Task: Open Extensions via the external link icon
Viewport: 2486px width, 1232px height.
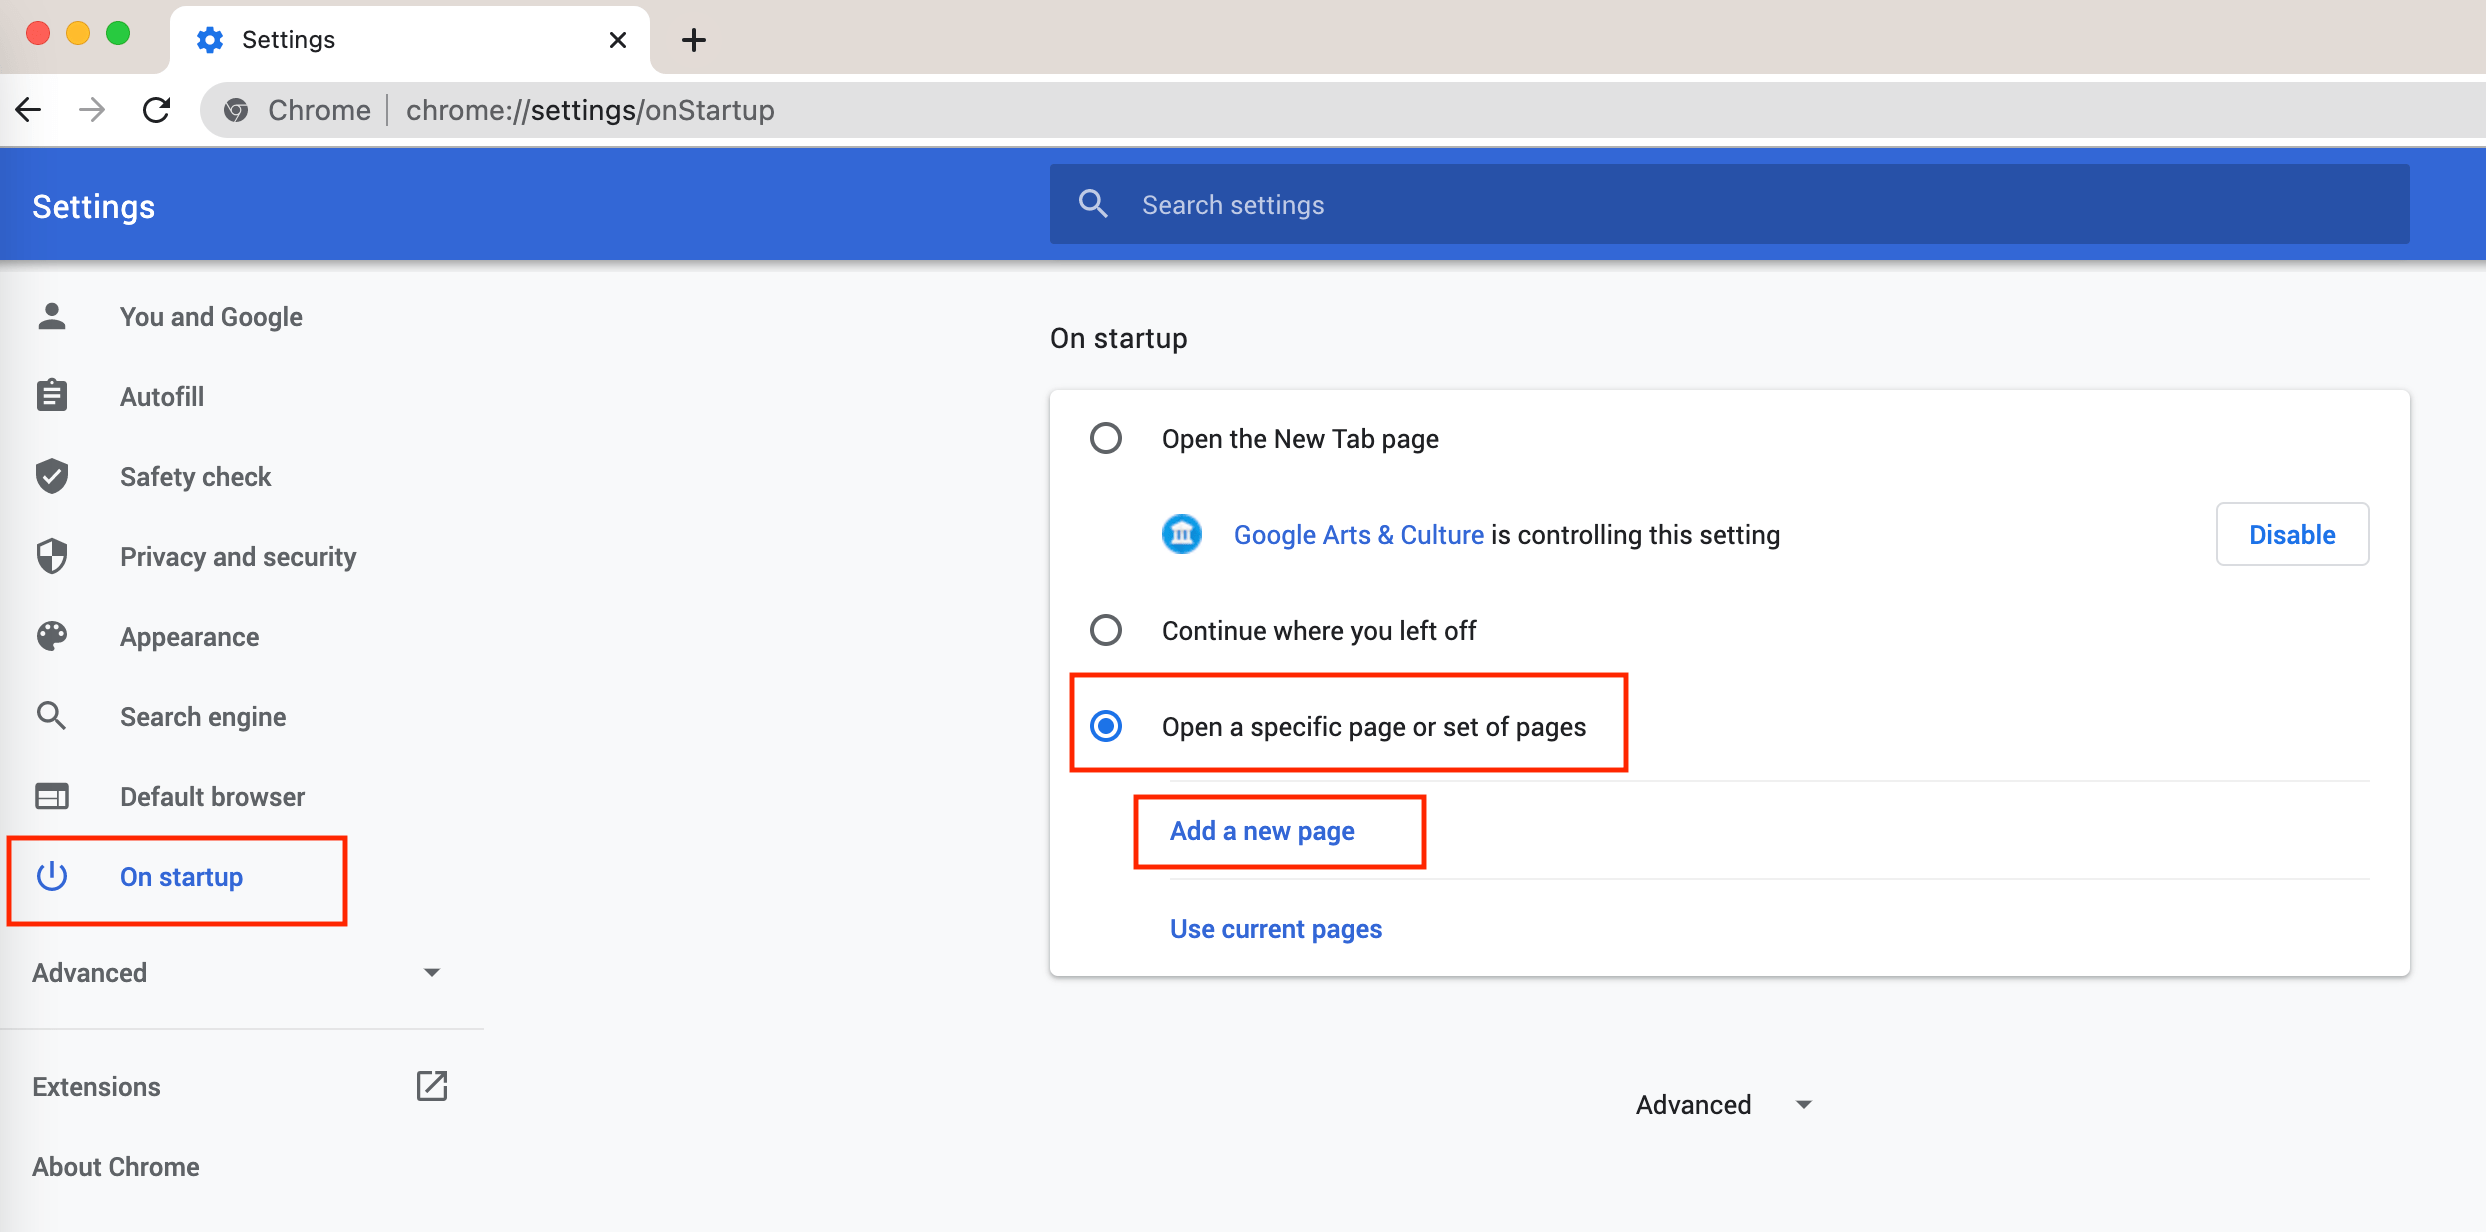Action: pyautogui.click(x=432, y=1086)
